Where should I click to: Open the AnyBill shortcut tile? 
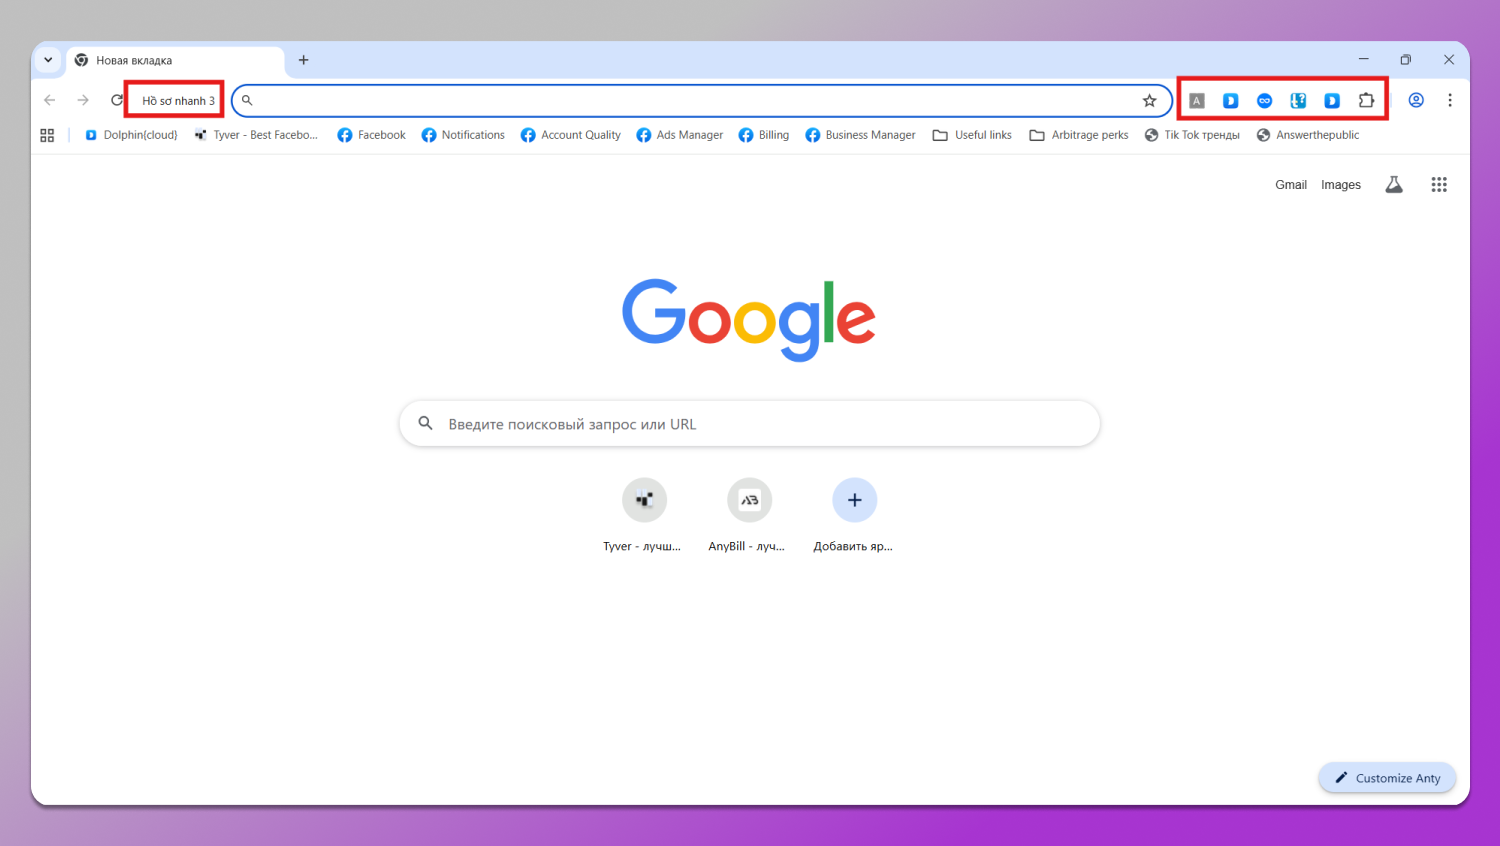(x=749, y=500)
